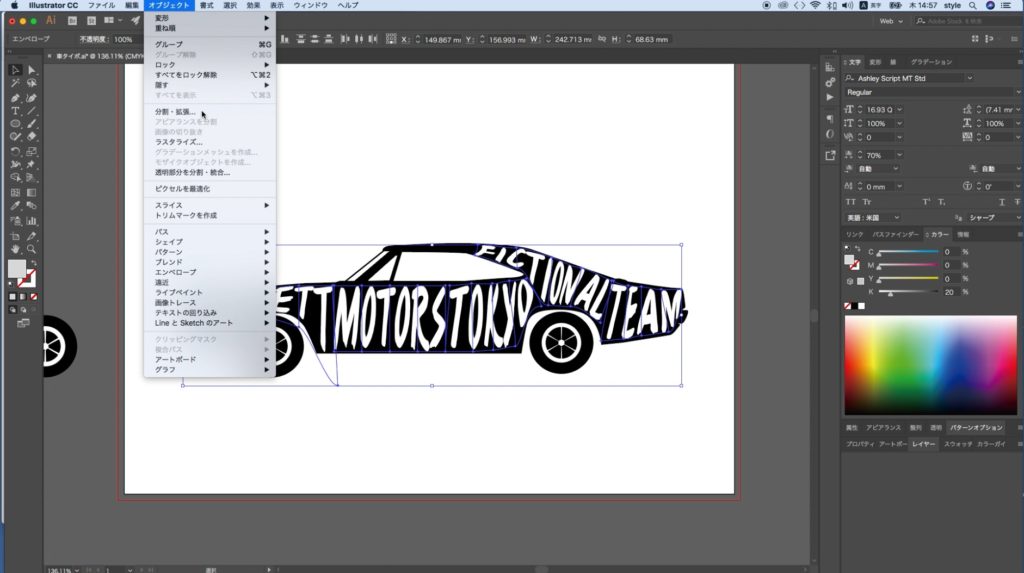1024x573 pixels.
Task: Toggle the Draw Behind mode
Action: point(23,310)
